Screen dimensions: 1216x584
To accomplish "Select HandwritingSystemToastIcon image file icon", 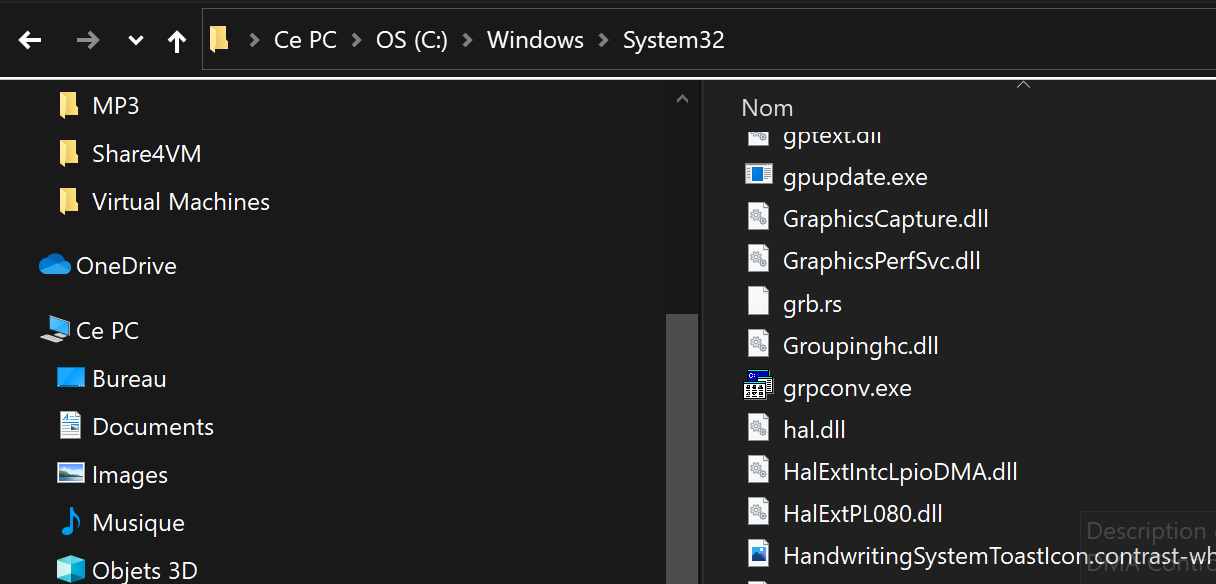I will [x=759, y=554].
